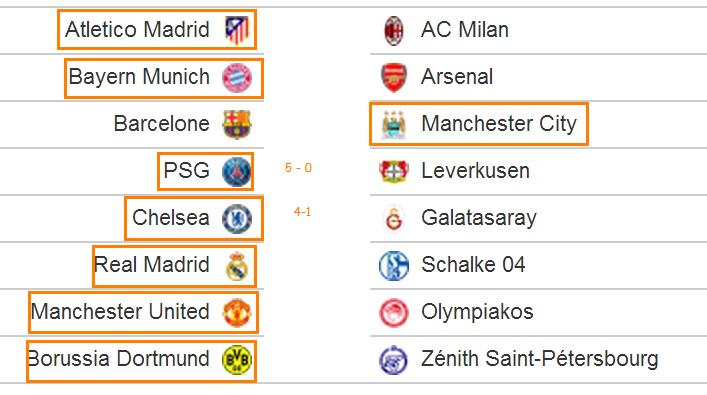The height and width of the screenshot is (395, 707).
Task: Click the Arsenal cannon crest
Action: (394, 77)
